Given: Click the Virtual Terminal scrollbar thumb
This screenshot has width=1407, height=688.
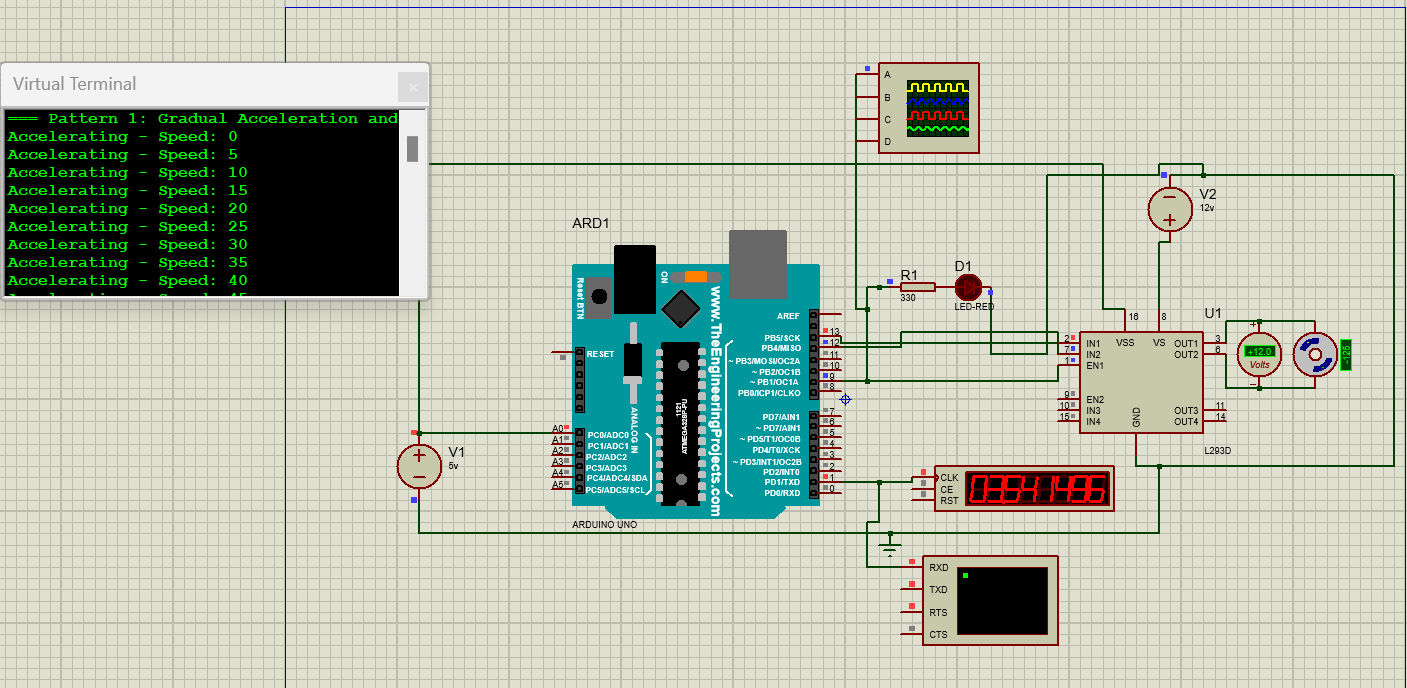Looking at the screenshot, I should pyautogui.click(x=412, y=149).
